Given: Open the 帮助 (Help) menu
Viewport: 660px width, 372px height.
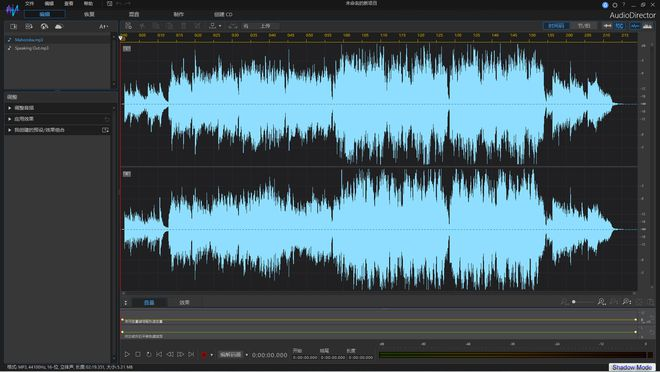Looking at the screenshot, I should pyautogui.click(x=88, y=3).
